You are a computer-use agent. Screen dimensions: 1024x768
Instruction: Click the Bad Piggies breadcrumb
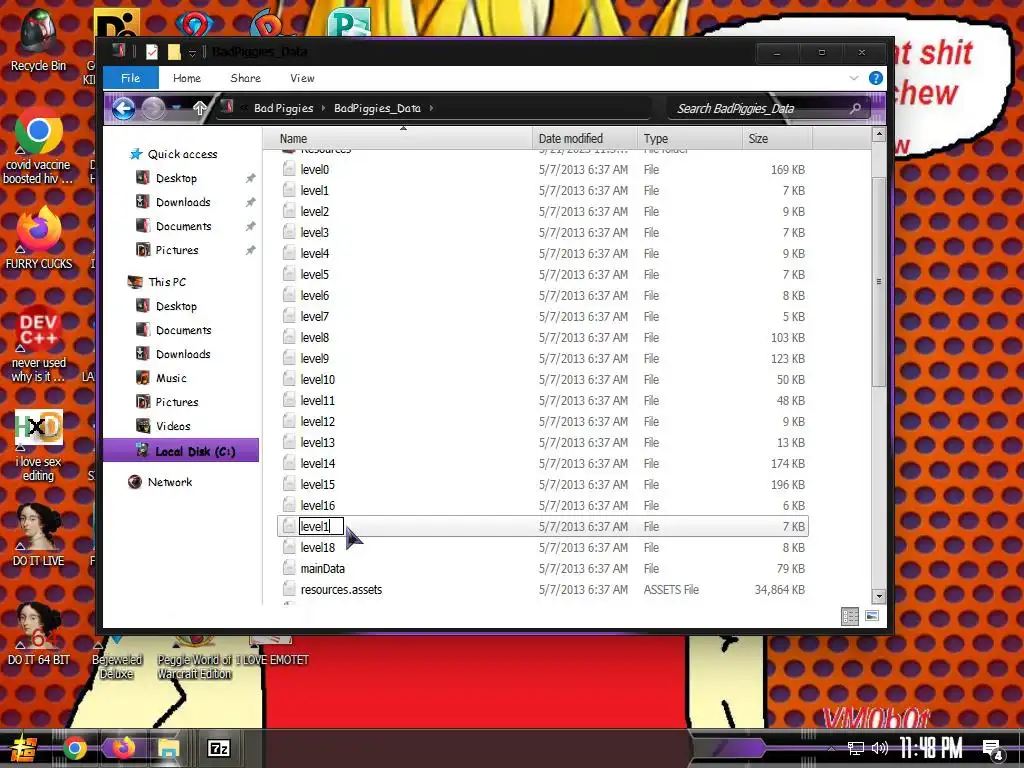(283, 108)
